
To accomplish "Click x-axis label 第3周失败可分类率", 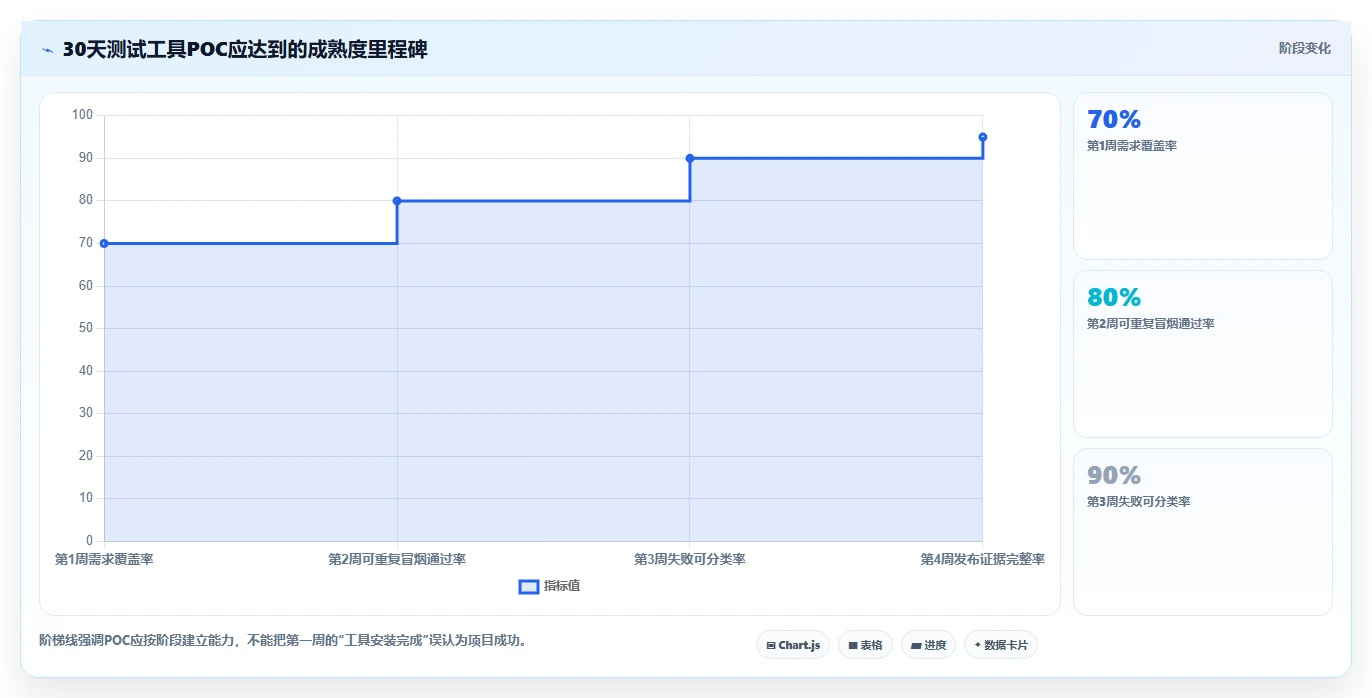I will 690,559.
